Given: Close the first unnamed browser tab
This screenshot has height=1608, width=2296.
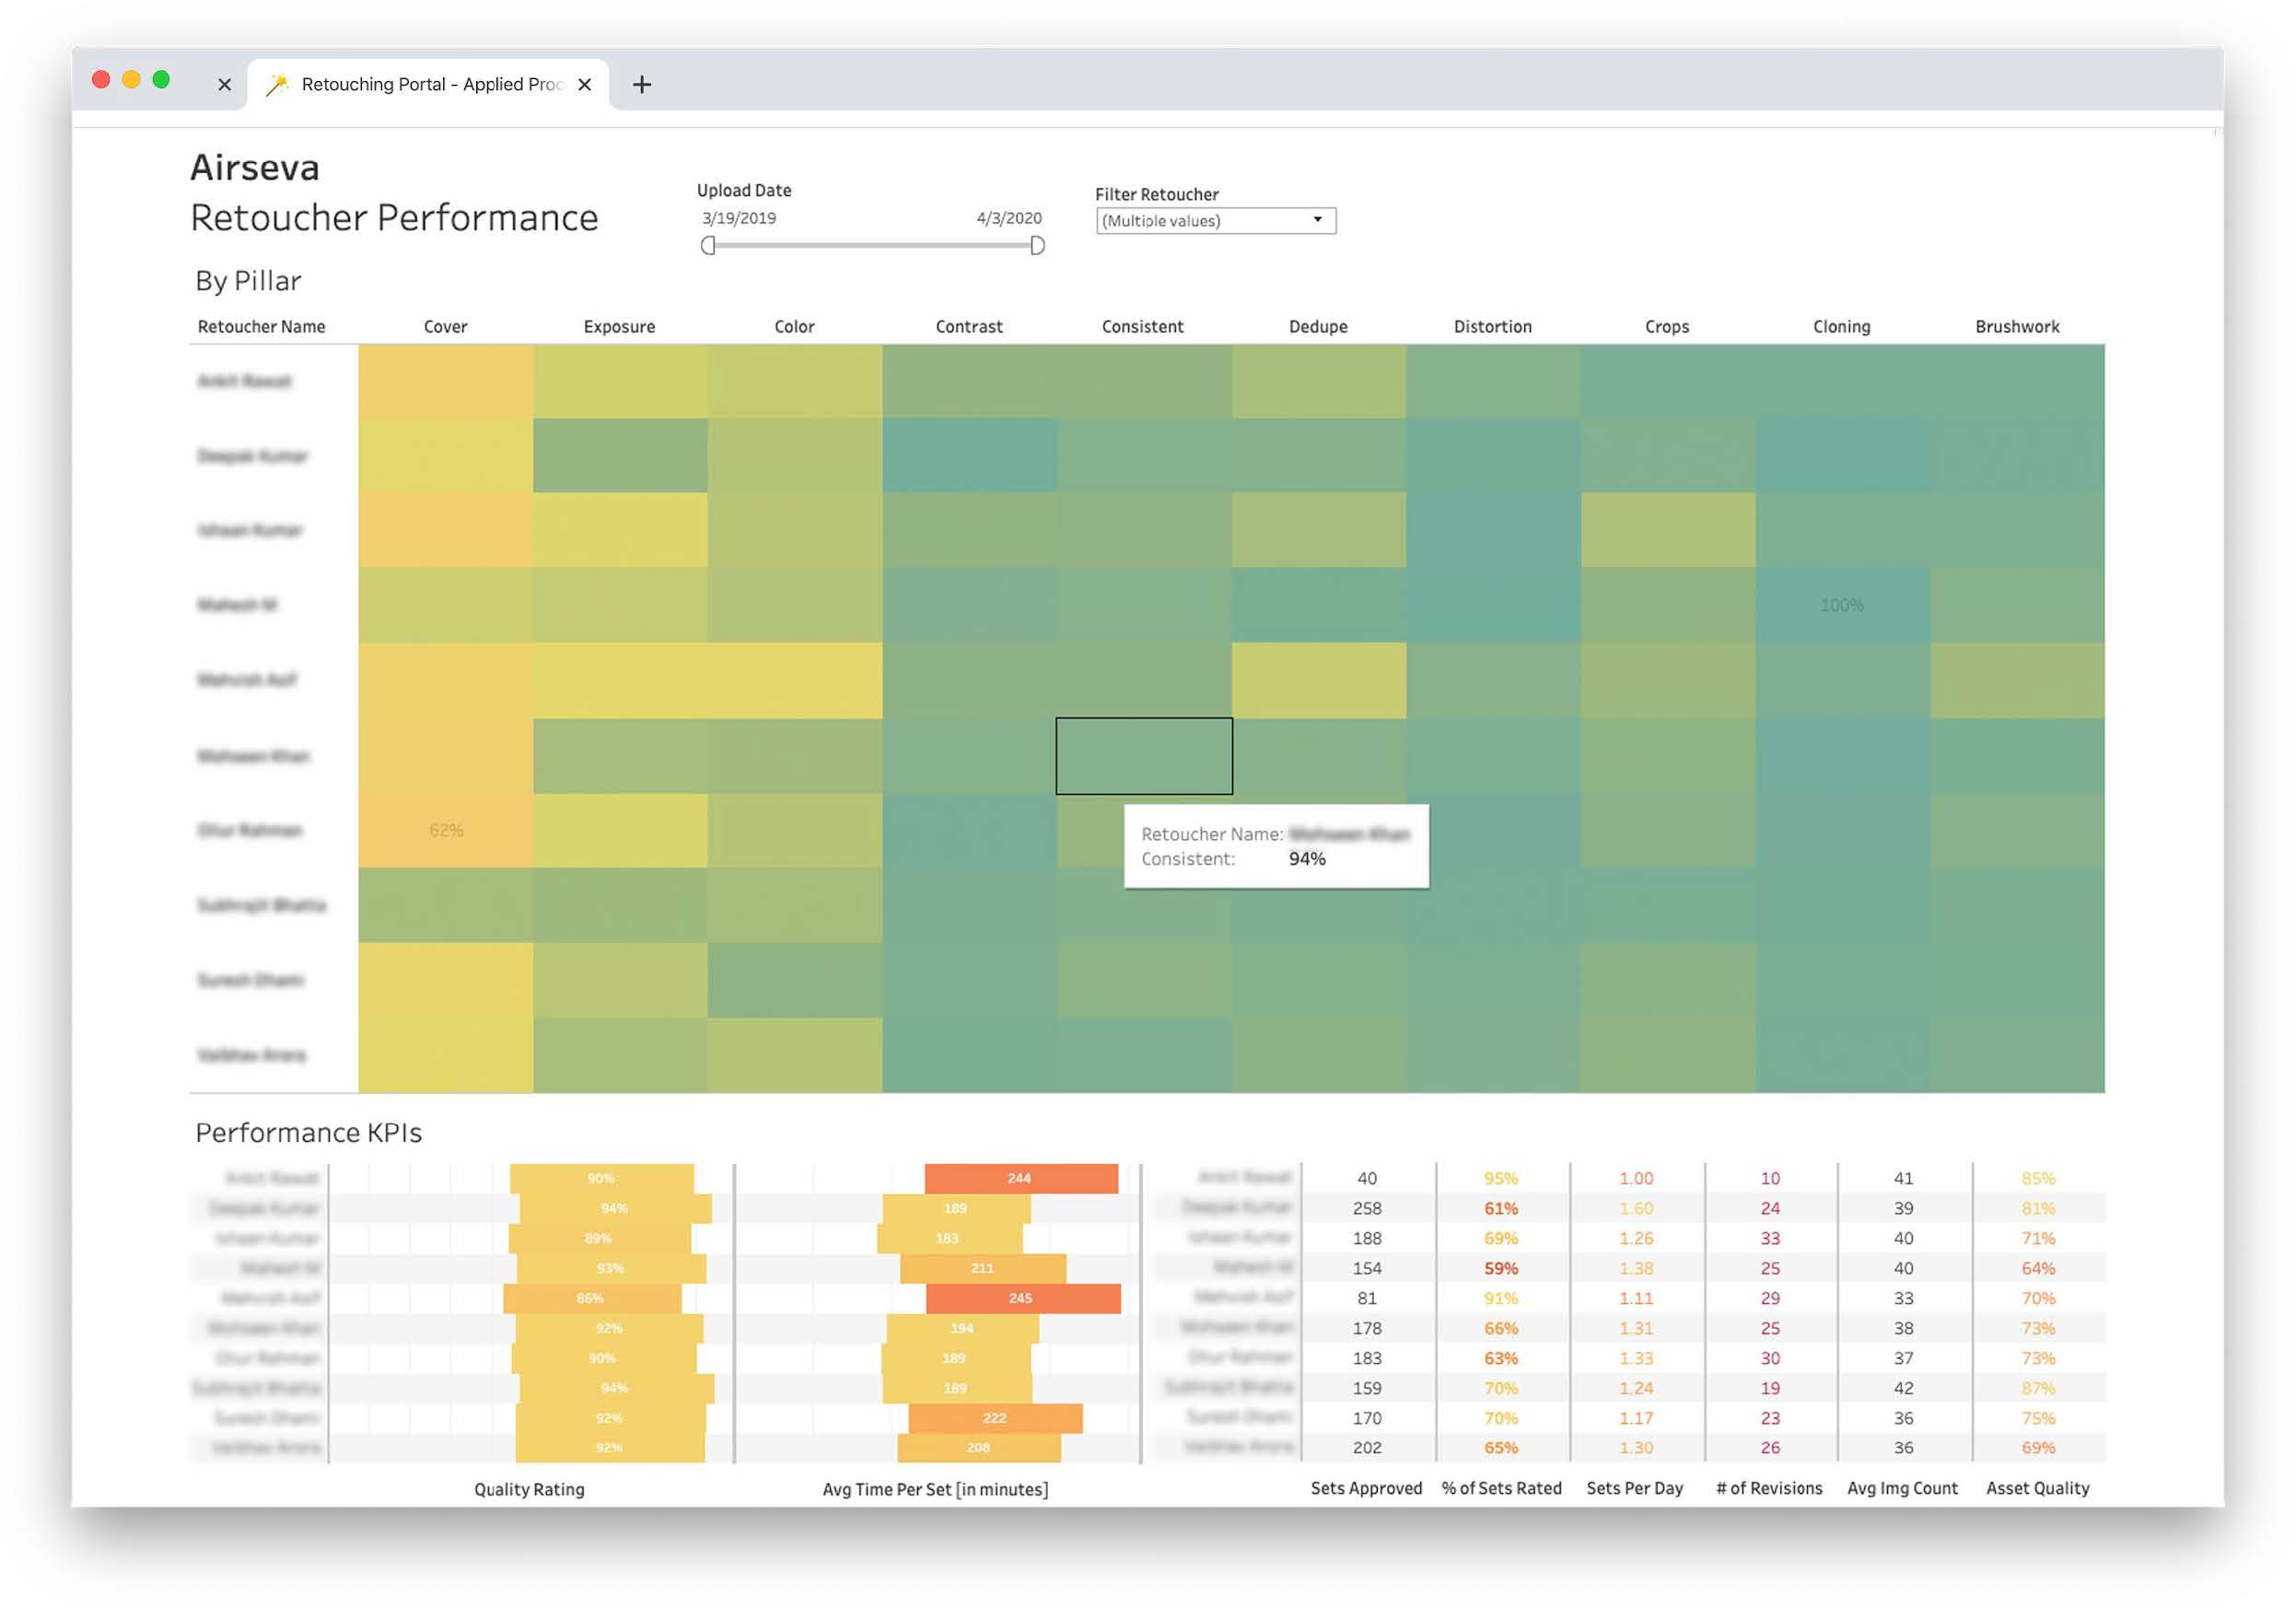Looking at the screenshot, I should [x=224, y=85].
